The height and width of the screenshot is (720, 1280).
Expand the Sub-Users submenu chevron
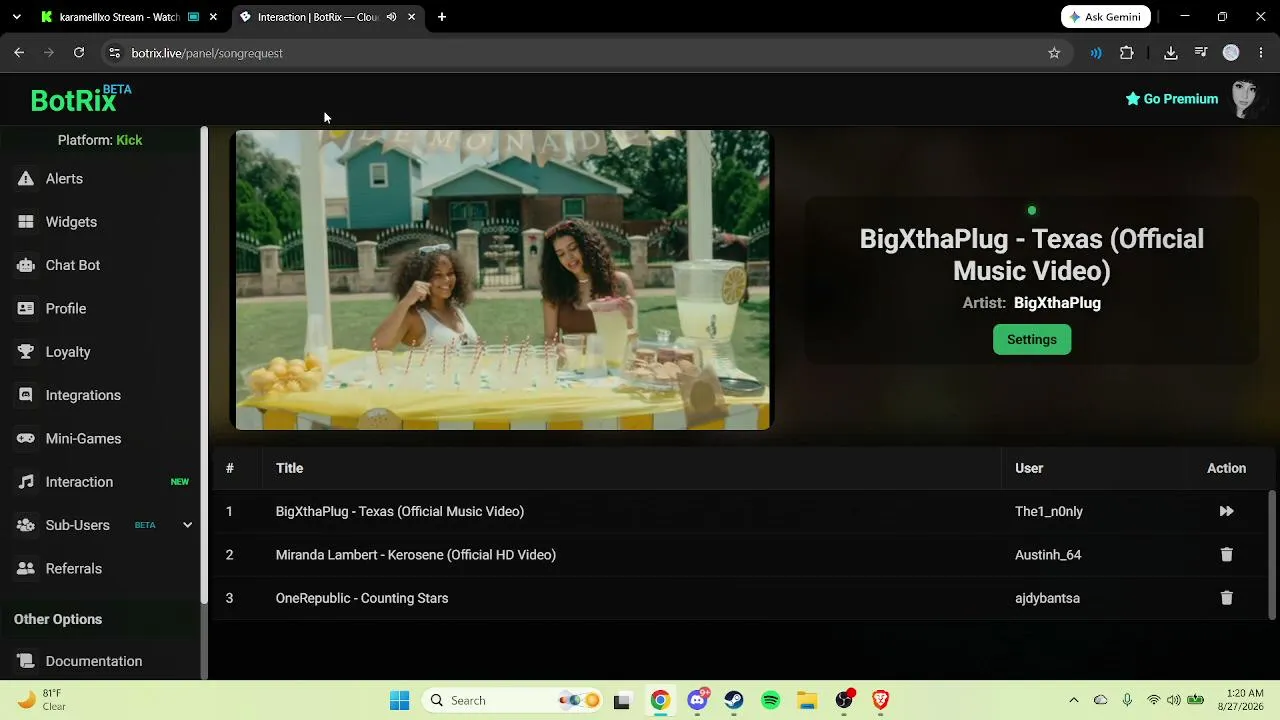tap(187, 525)
